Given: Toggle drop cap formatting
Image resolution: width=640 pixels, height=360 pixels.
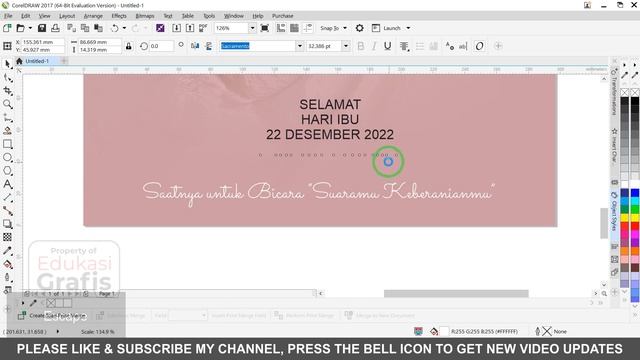Looking at the screenshot, I should coord(433,46).
